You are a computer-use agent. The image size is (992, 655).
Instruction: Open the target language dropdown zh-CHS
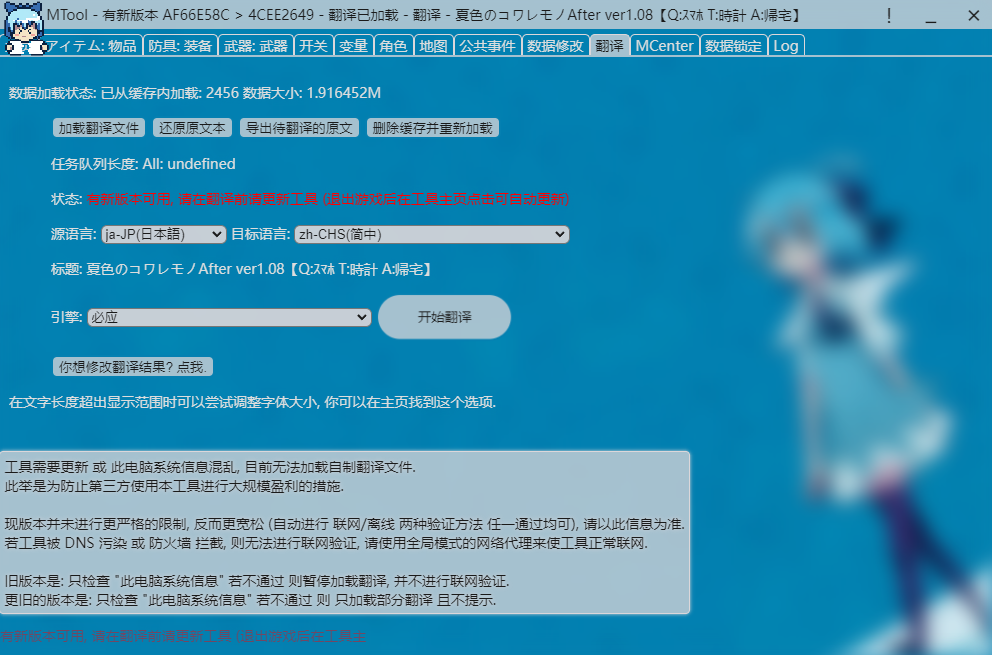pos(431,234)
